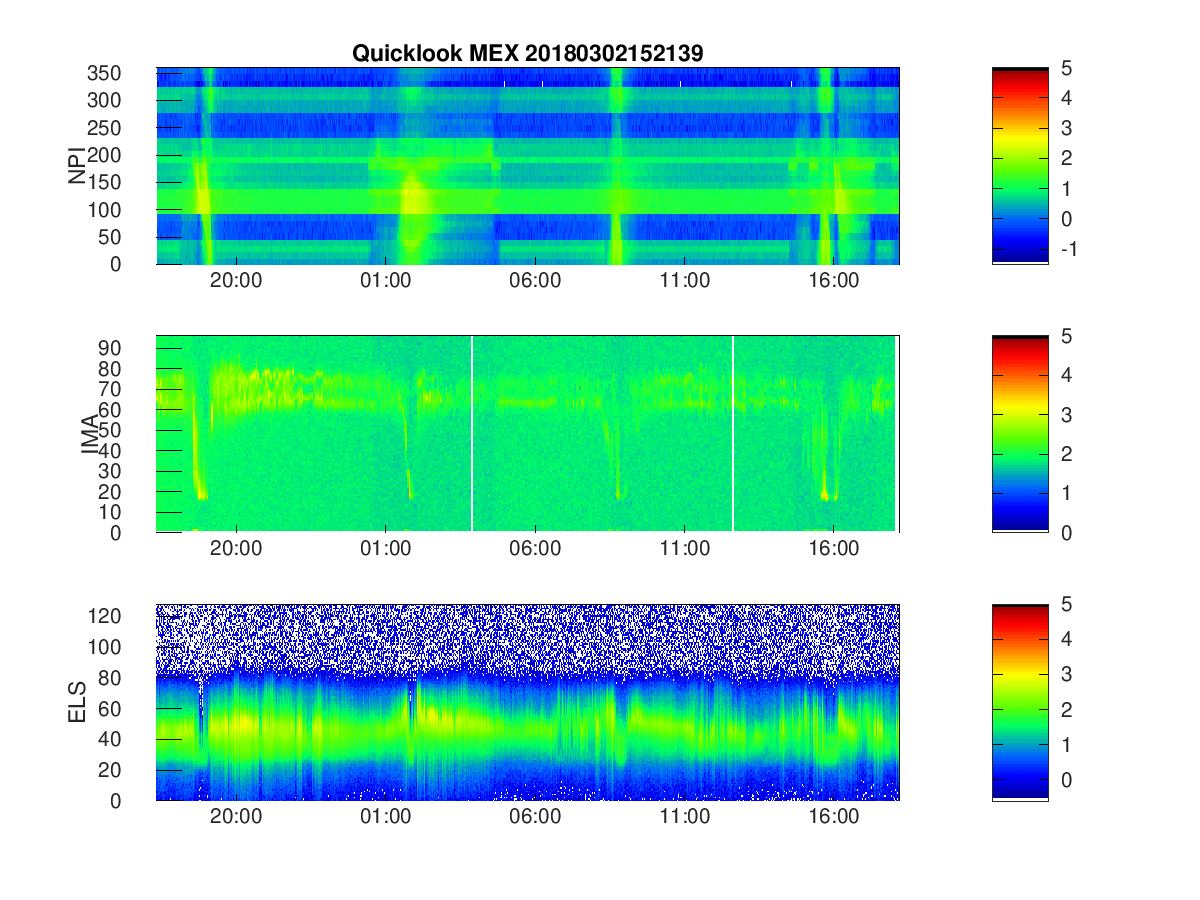The image size is (1200, 900).
Task: Click the 06:00 tick under the NPI panel
Action: pyautogui.click(x=535, y=281)
